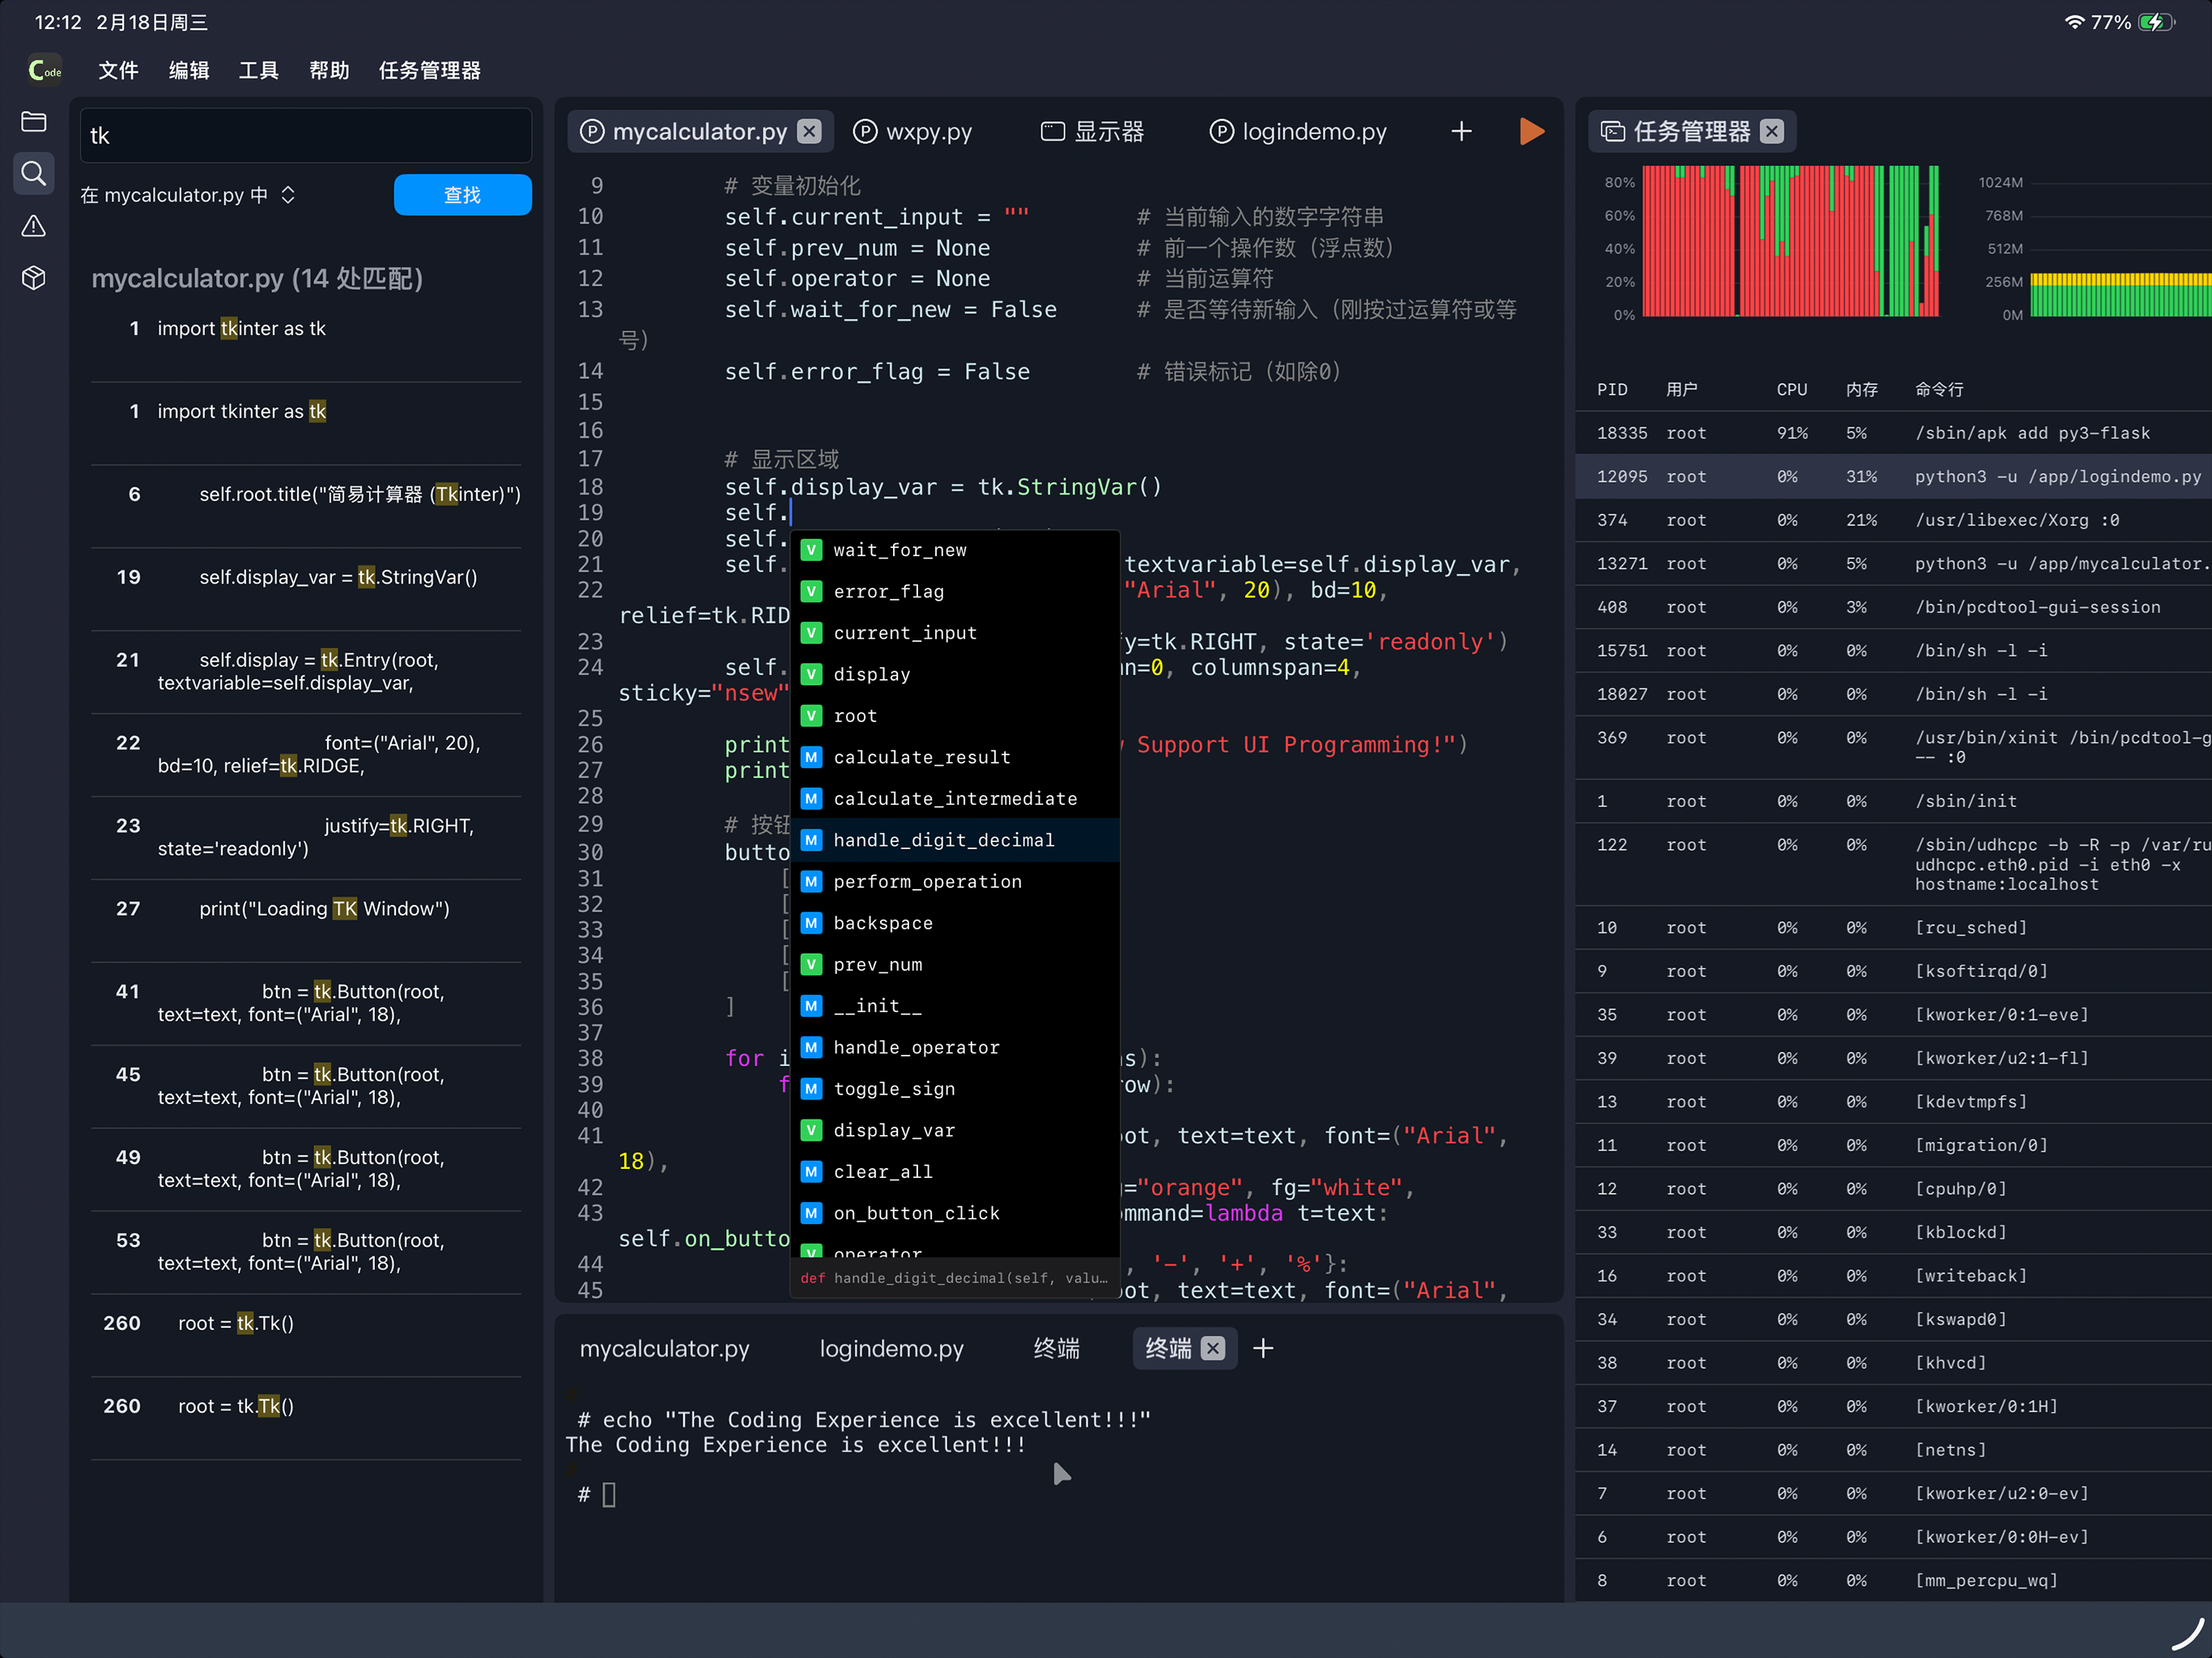Screen dimensions: 2212x1658
Task: Sort processes by the CPU column header
Action: pyautogui.click(x=1791, y=389)
